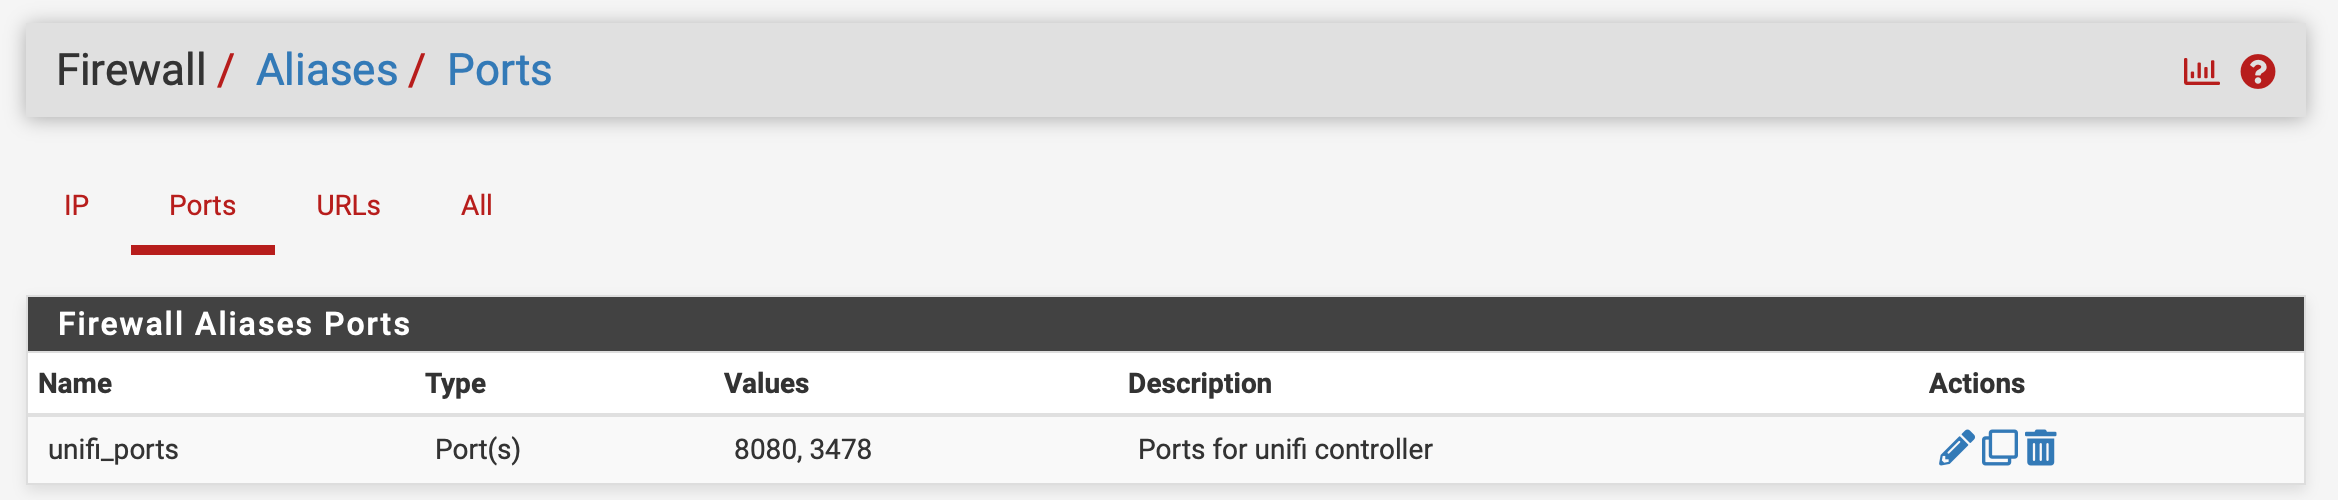Click the Description column header

pyautogui.click(x=1200, y=383)
